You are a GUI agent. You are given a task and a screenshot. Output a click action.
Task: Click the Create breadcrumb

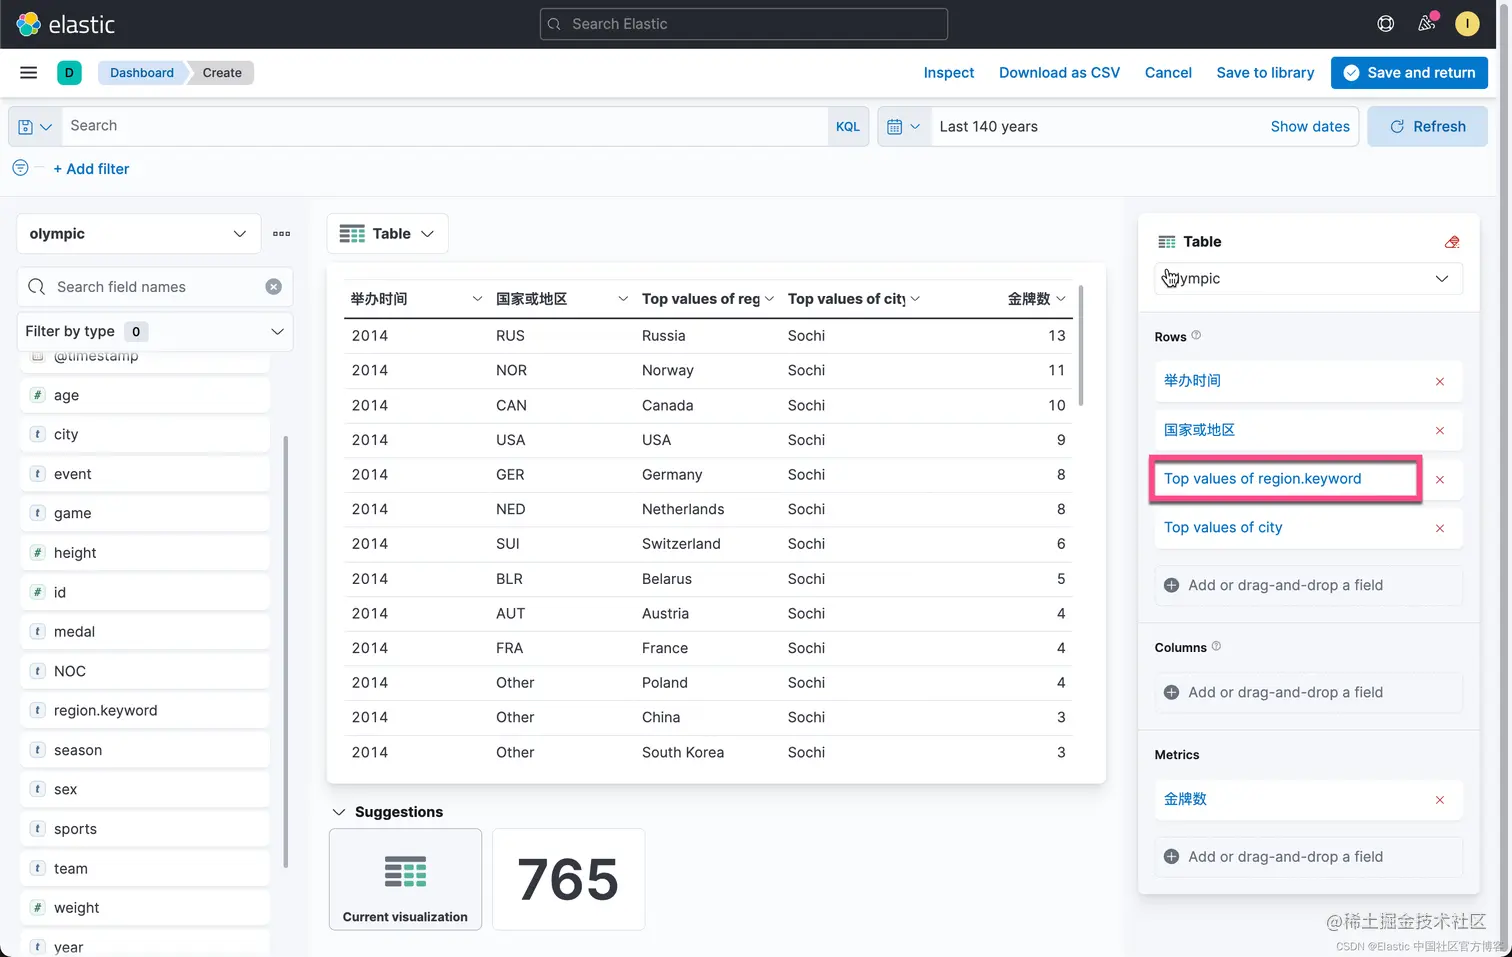(x=222, y=73)
